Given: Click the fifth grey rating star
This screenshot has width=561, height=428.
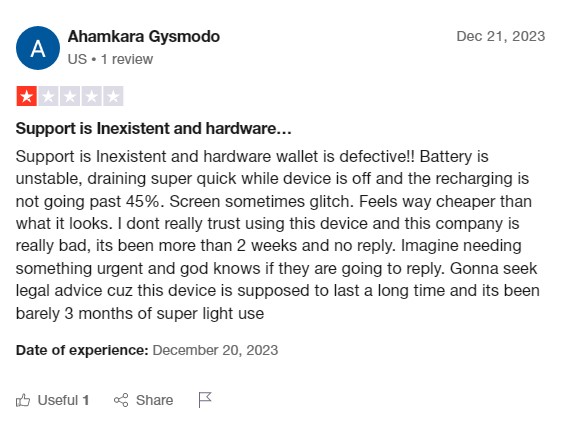Looking at the screenshot, I should tap(113, 96).
